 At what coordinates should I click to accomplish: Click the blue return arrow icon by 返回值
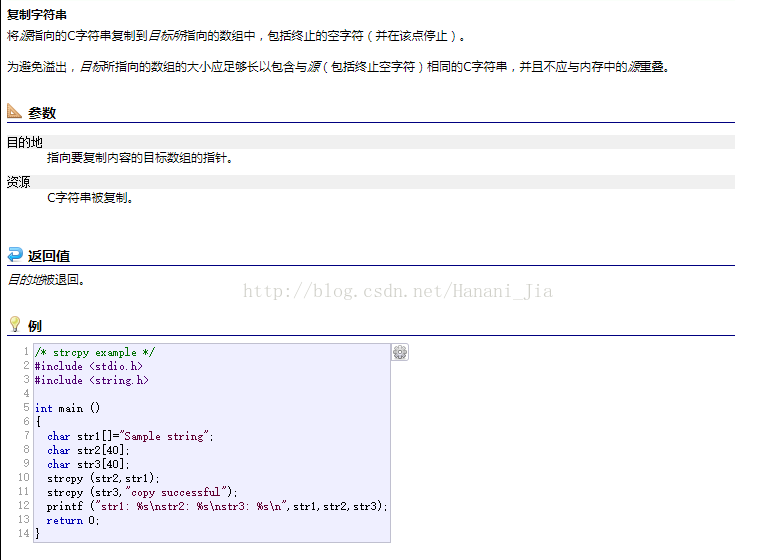(15, 254)
